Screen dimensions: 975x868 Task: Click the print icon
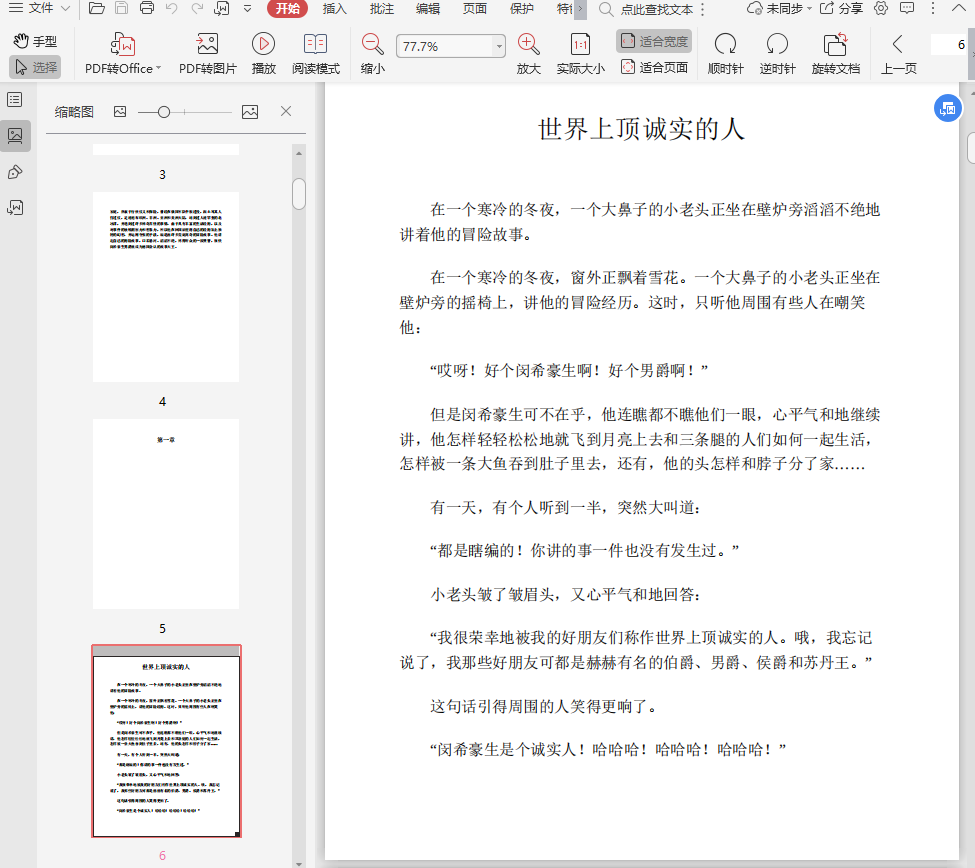pos(147,8)
